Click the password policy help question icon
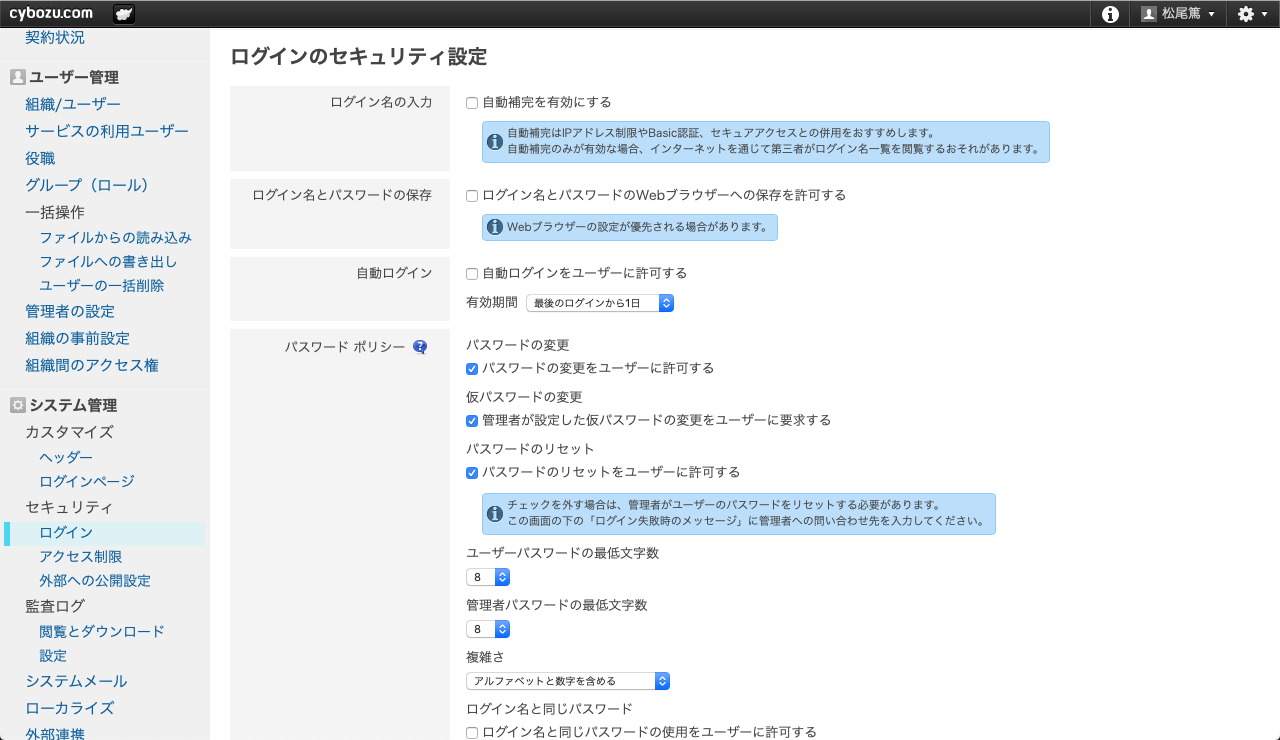The width and height of the screenshot is (1280, 740). coord(420,347)
